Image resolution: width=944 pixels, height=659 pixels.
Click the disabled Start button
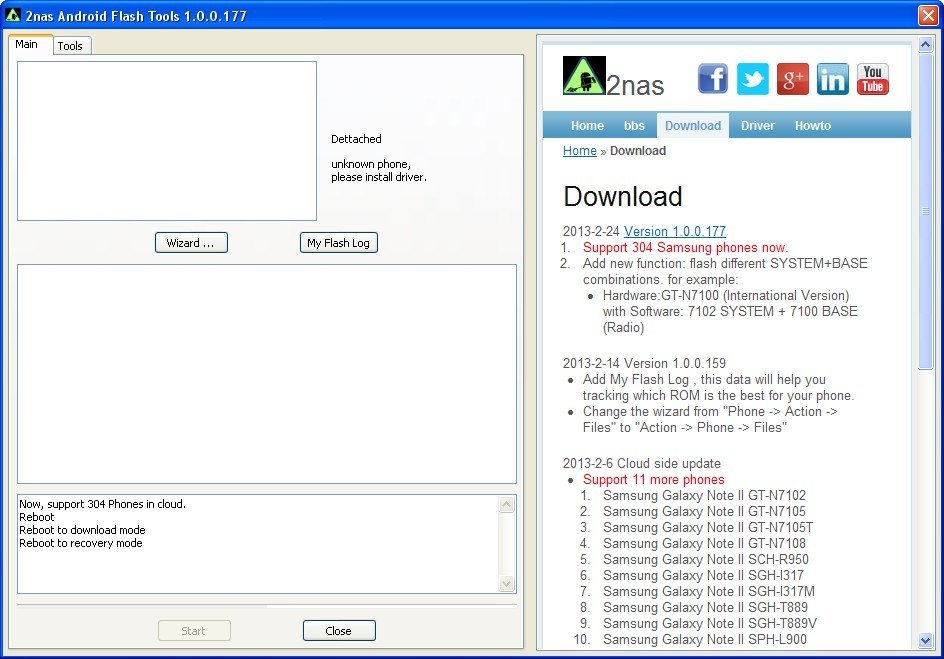pyautogui.click(x=194, y=631)
